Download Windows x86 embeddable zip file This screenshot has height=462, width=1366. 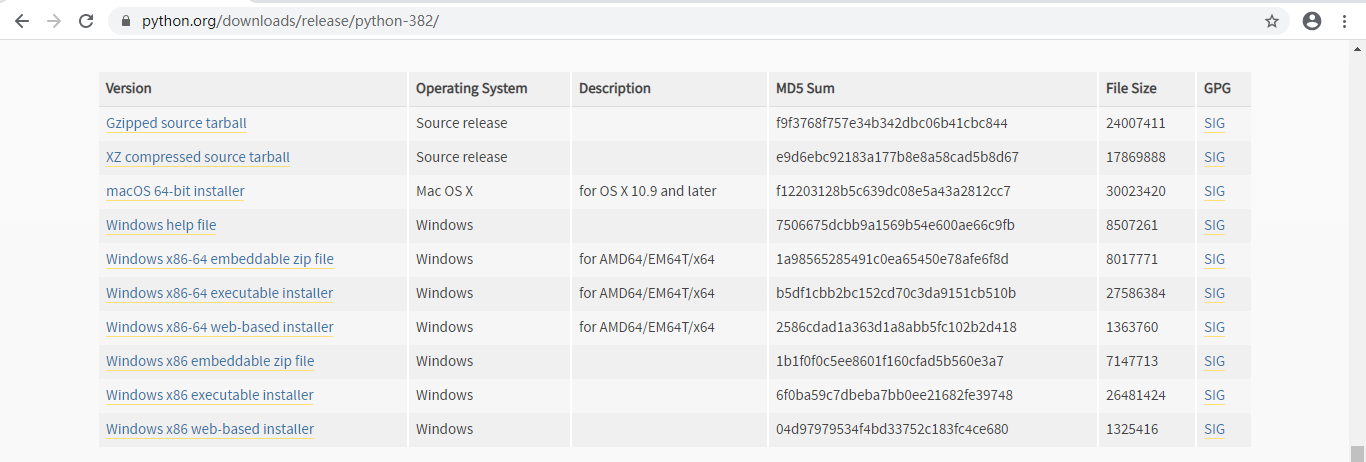[210, 361]
